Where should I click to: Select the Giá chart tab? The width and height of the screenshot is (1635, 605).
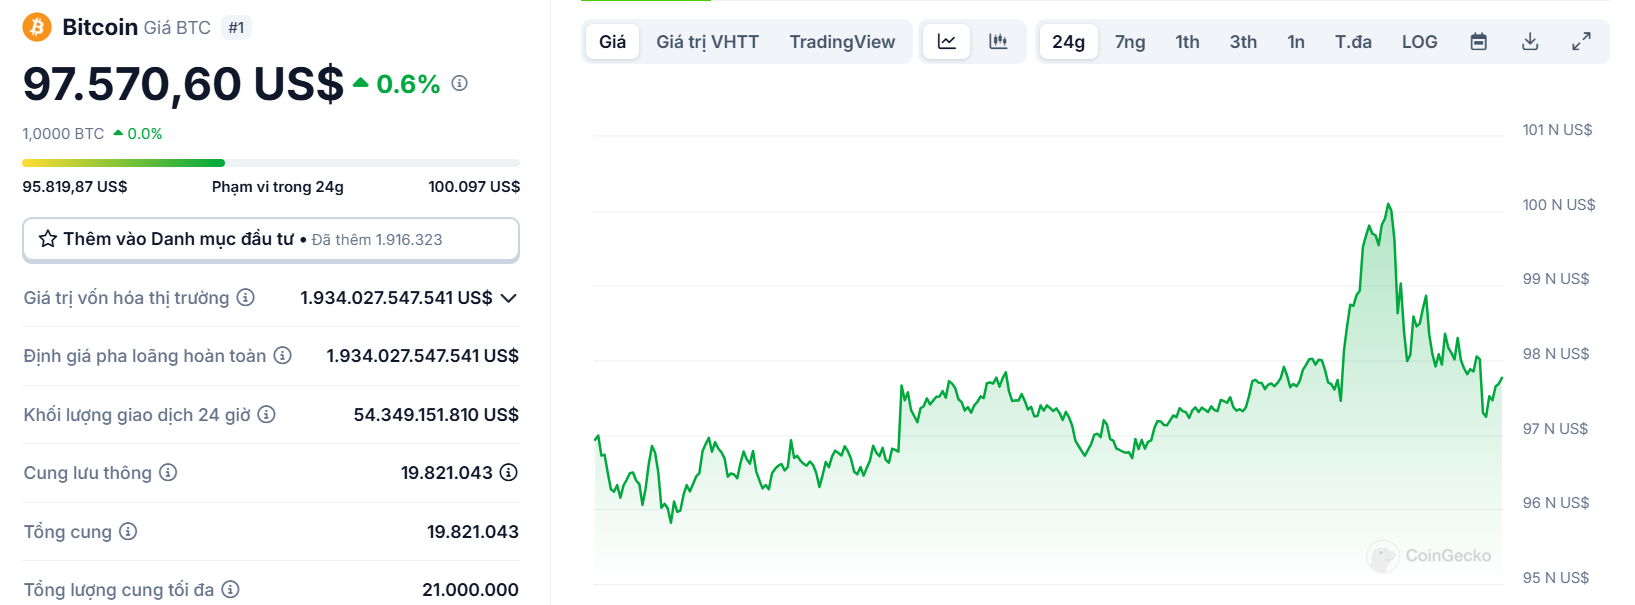tap(612, 42)
